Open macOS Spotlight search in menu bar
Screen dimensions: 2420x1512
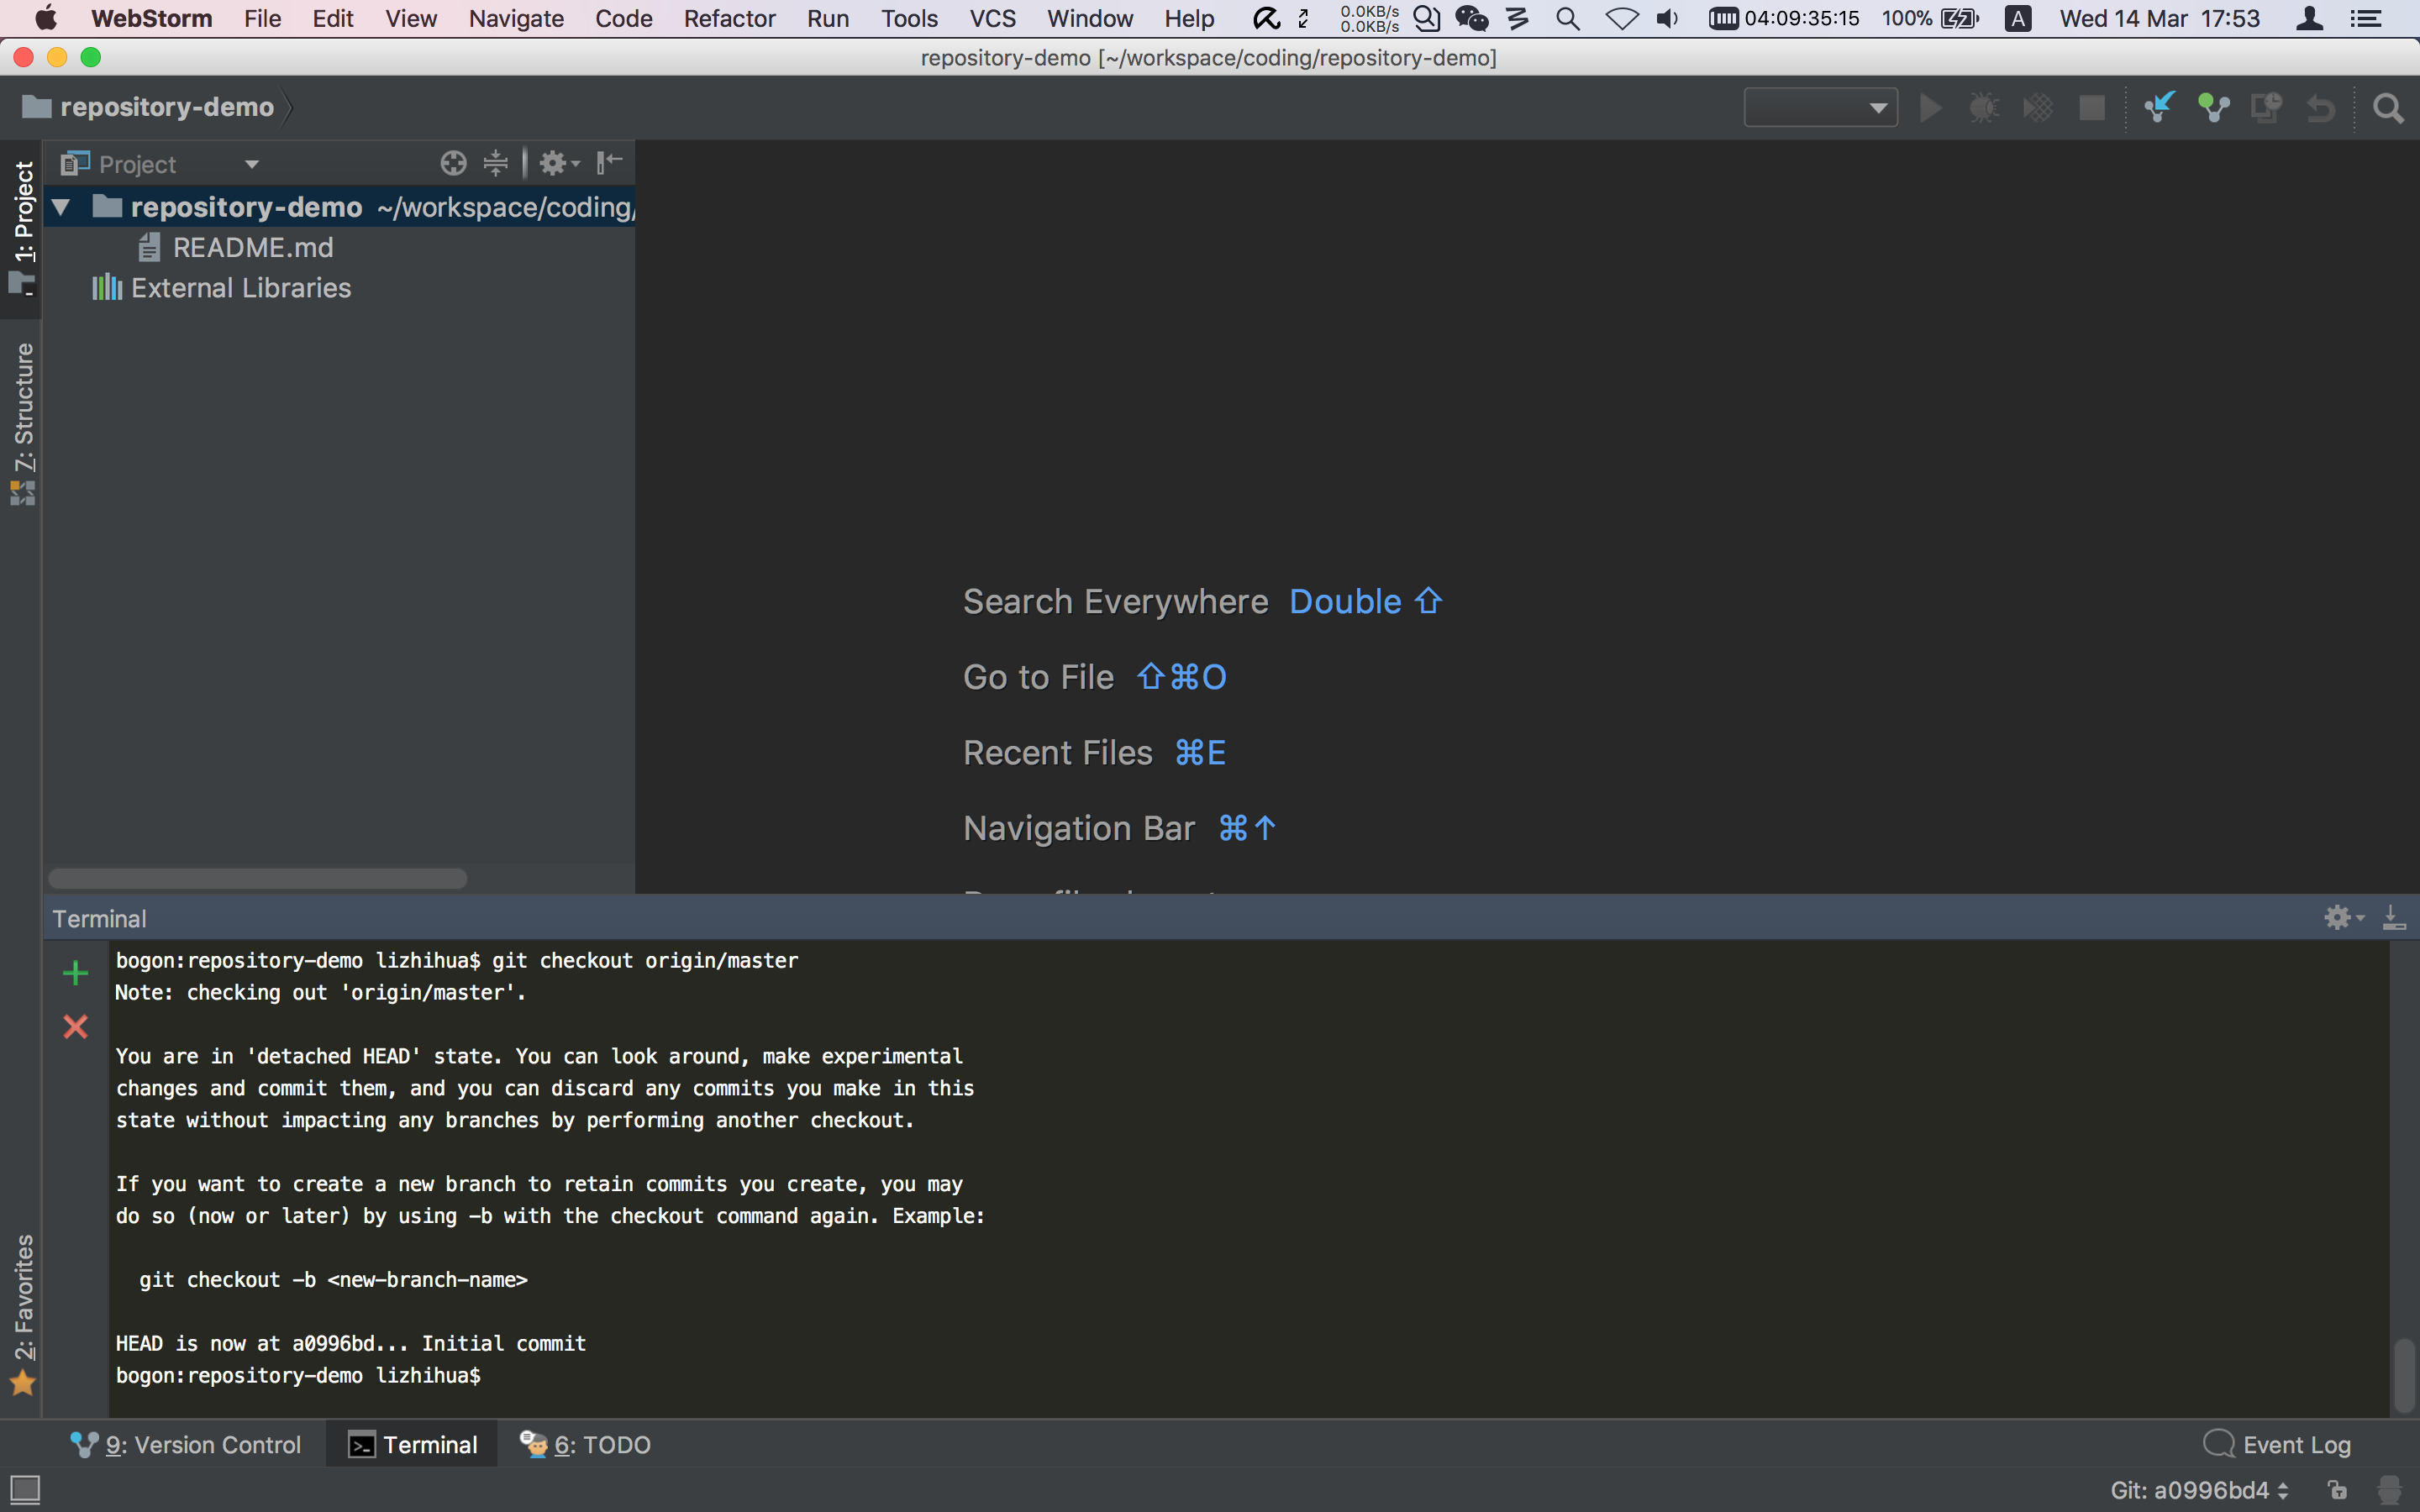[1567, 18]
